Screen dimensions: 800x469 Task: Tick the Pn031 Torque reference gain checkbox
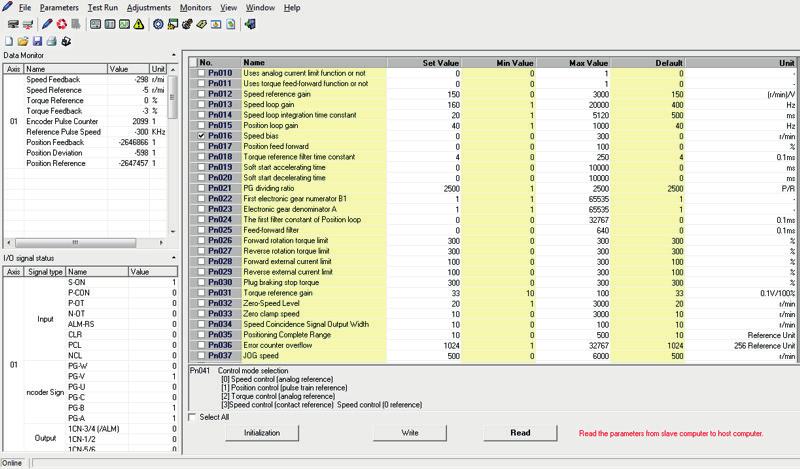click(x=202, y=293)
